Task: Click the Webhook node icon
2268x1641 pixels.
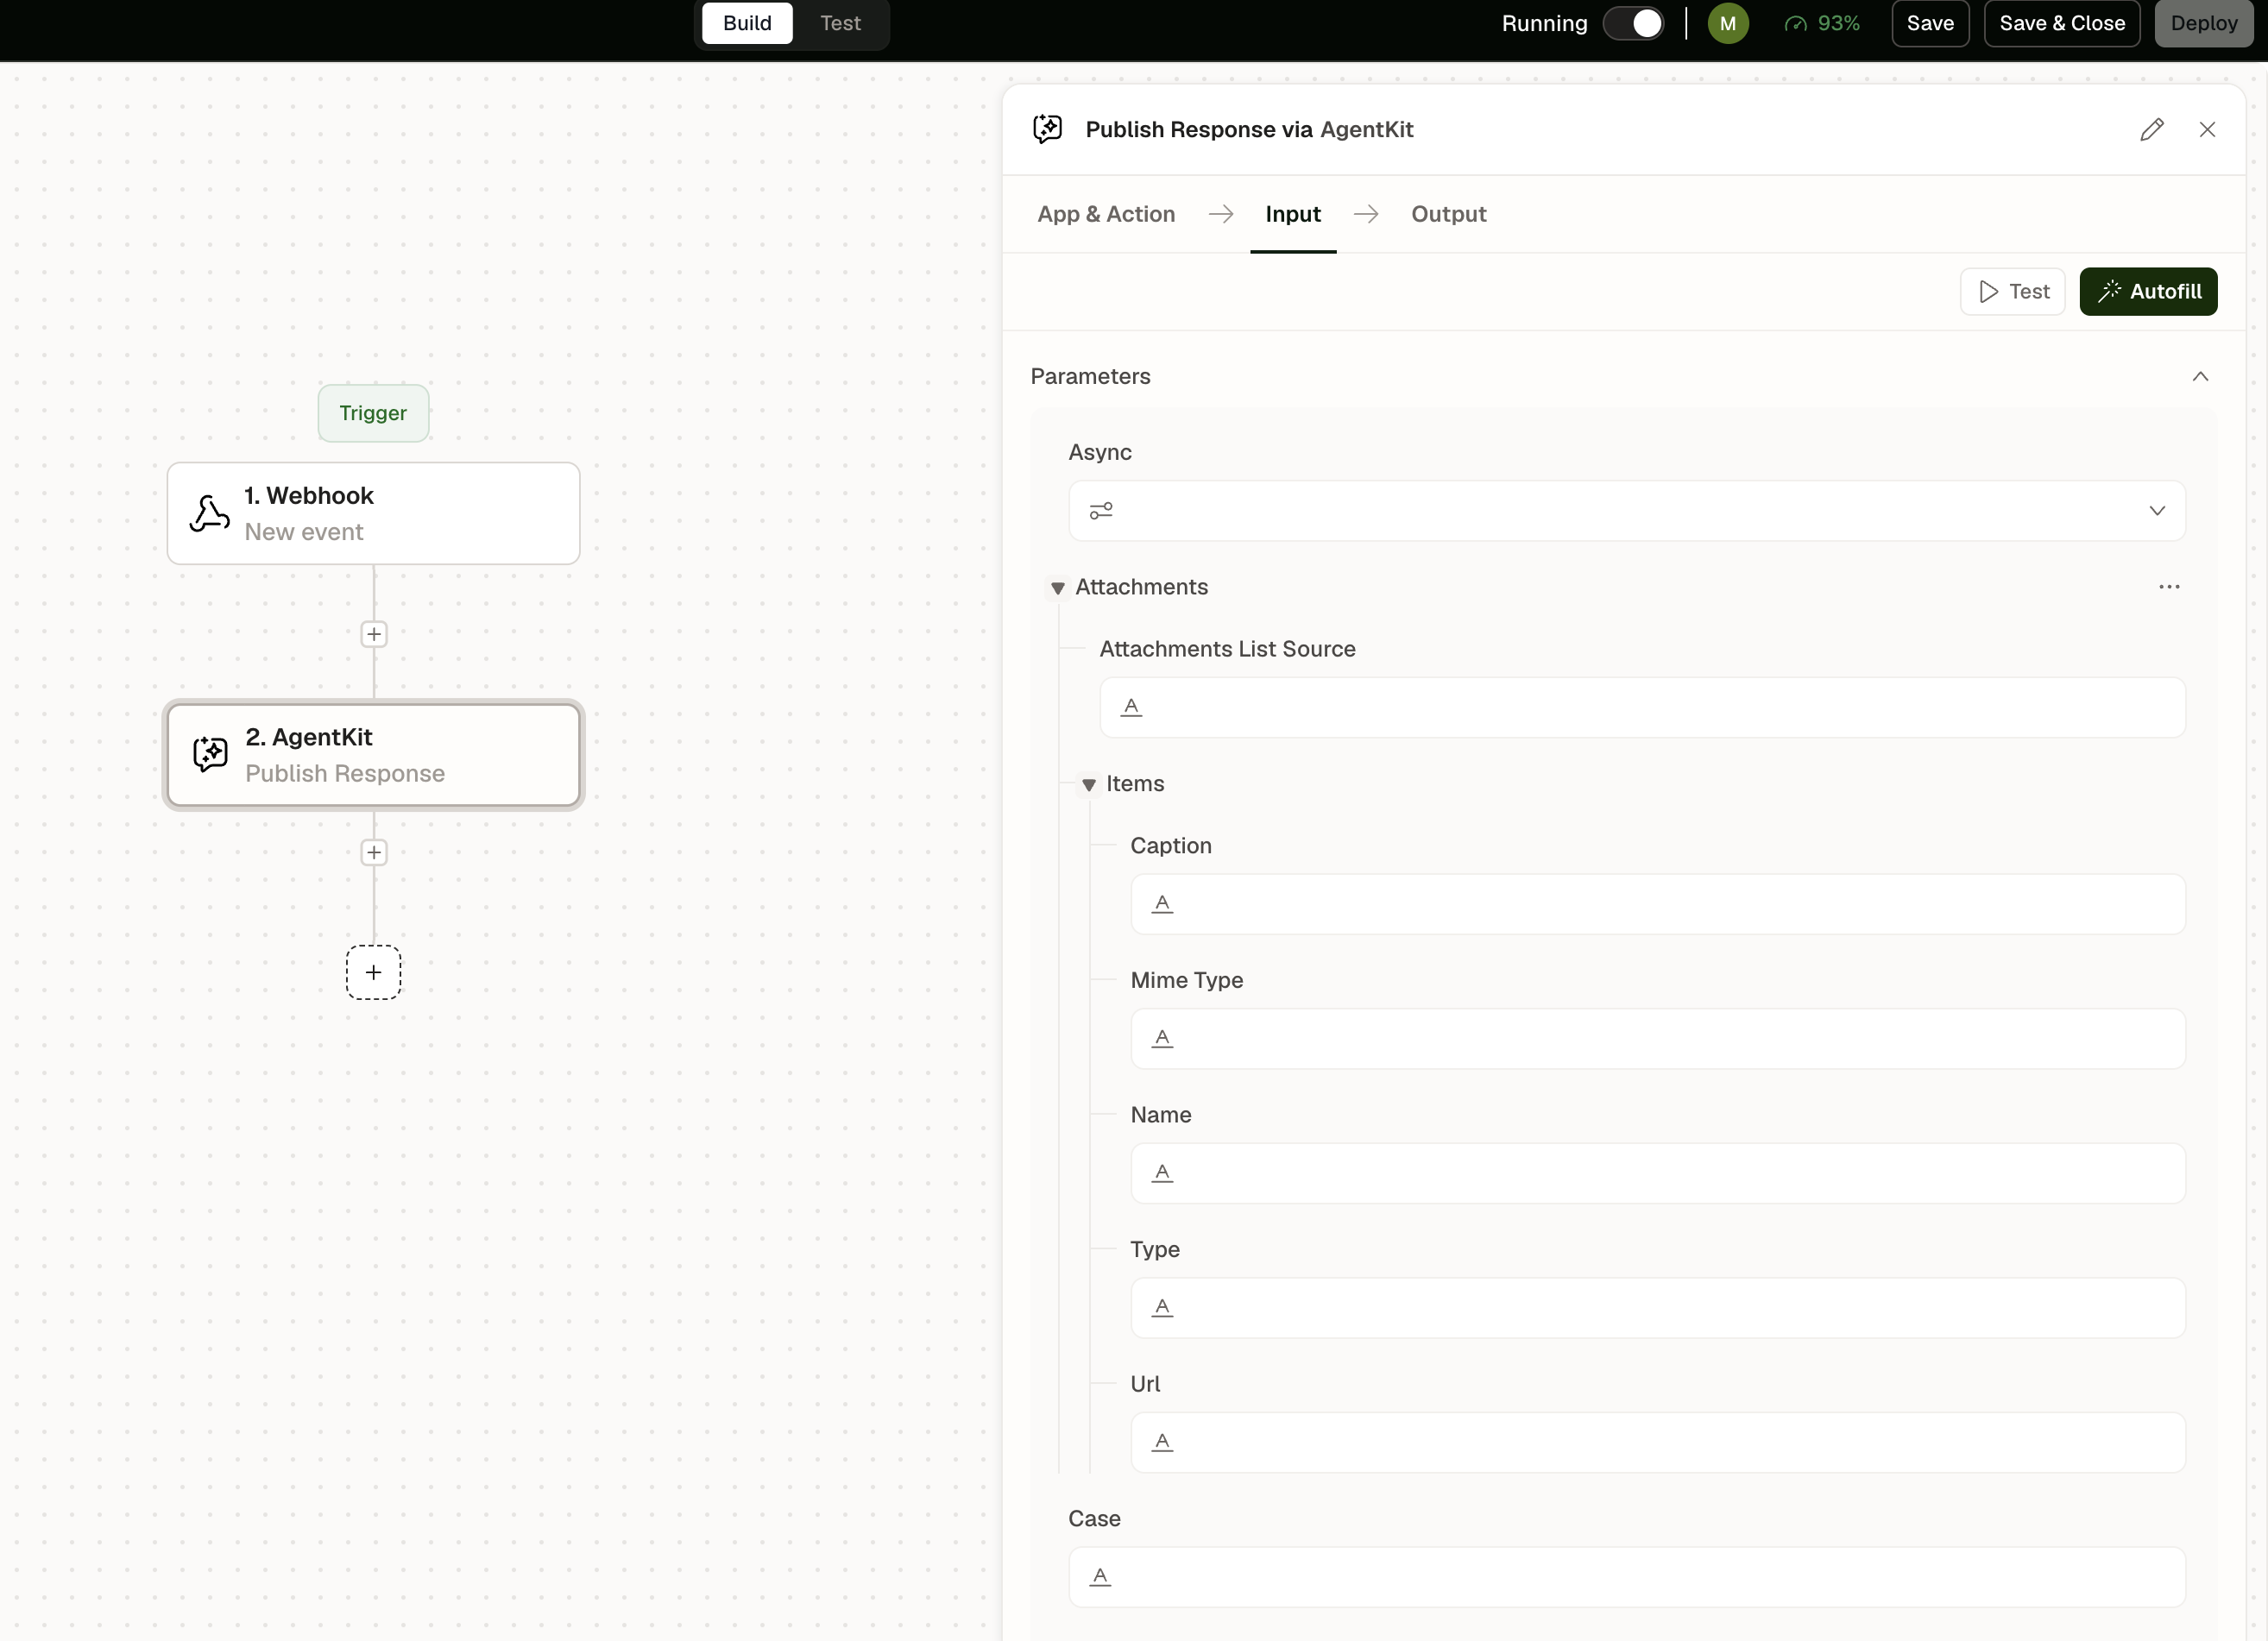Action: 210,513
